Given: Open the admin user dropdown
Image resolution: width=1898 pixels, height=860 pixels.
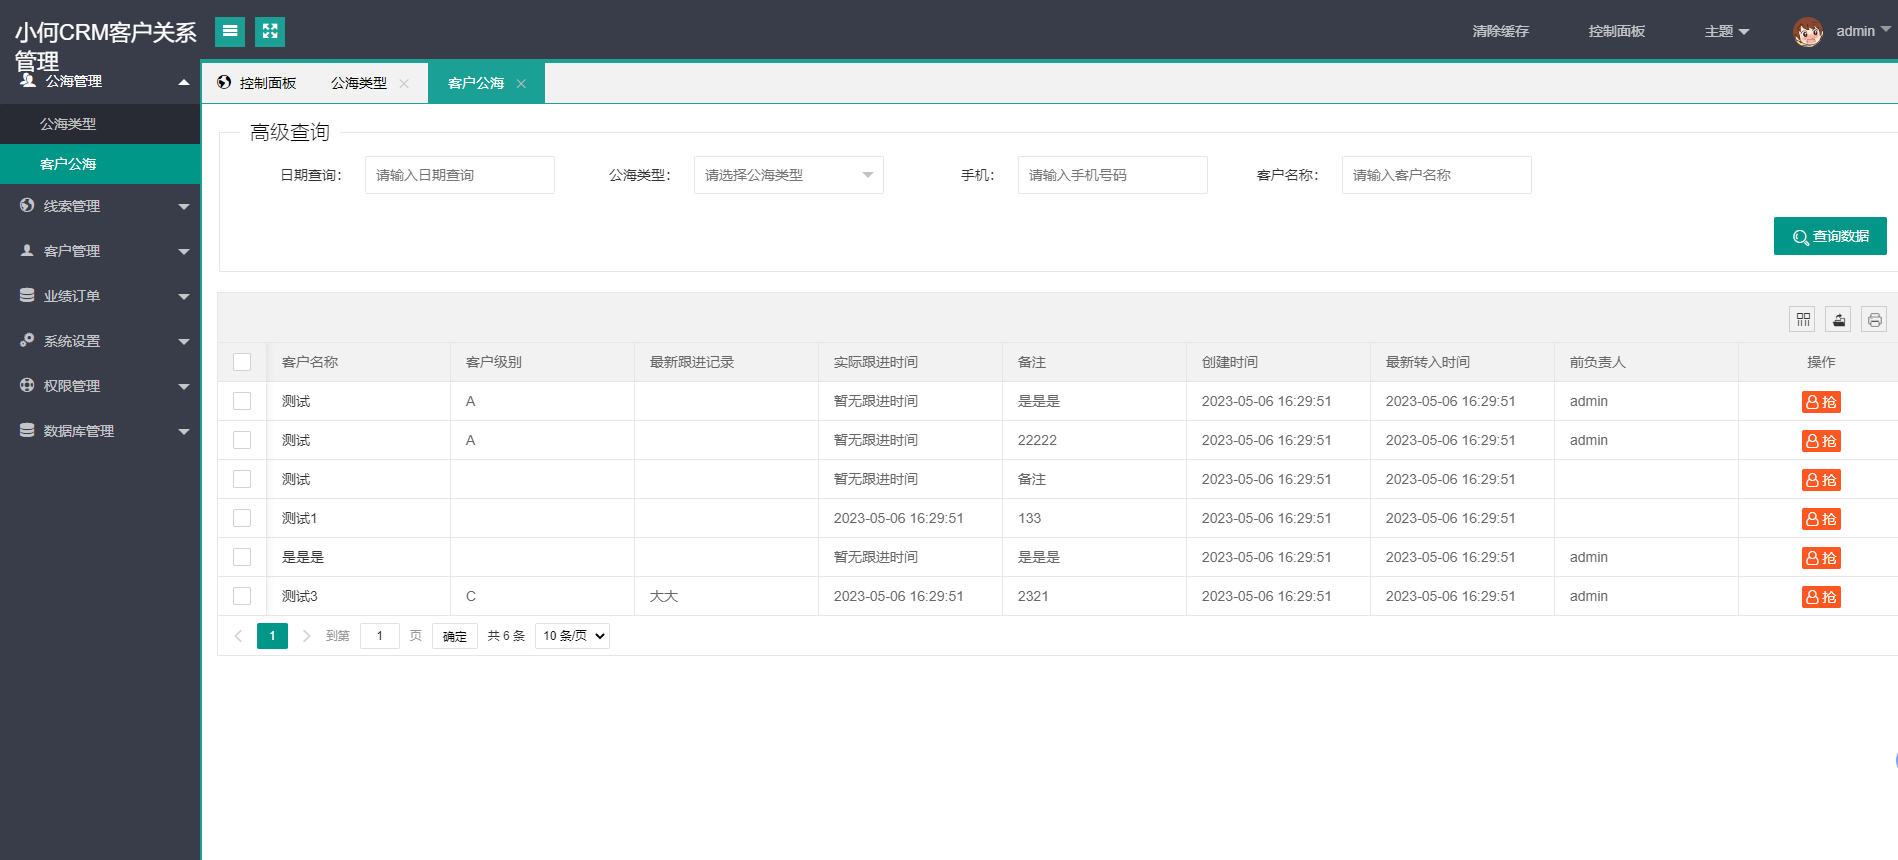Looking at the screenshot, I should [1863, 31].
